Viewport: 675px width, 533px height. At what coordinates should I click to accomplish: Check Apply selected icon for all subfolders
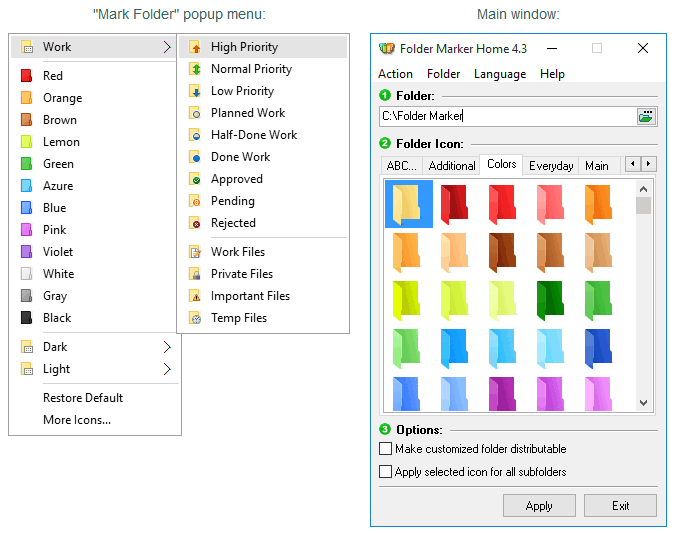tap(385, 471)
